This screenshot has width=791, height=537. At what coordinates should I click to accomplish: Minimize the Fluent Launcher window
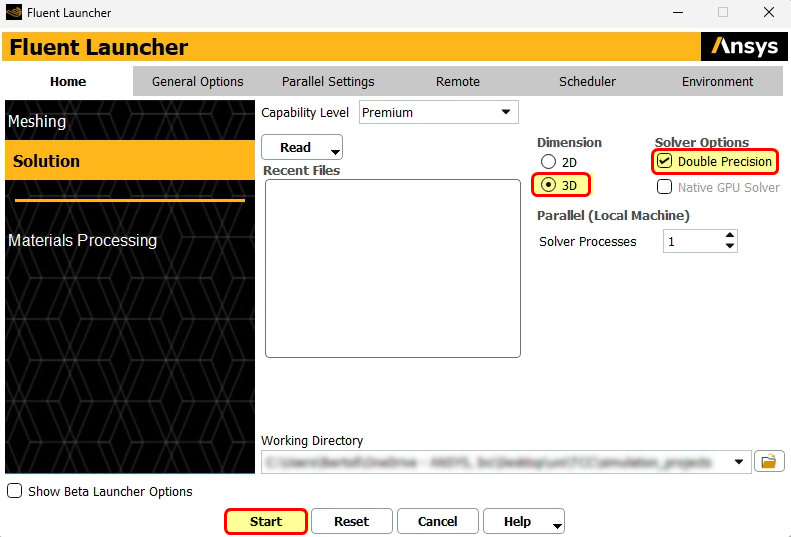click(677, 12)
